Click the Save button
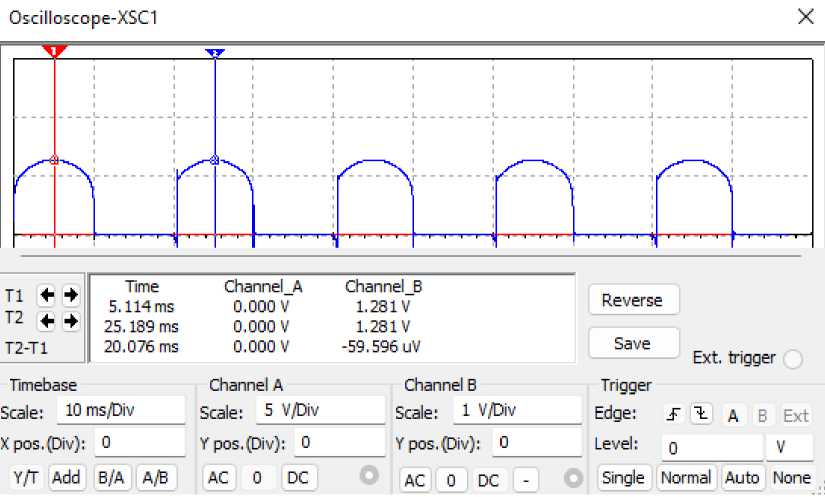 point(633,343)
